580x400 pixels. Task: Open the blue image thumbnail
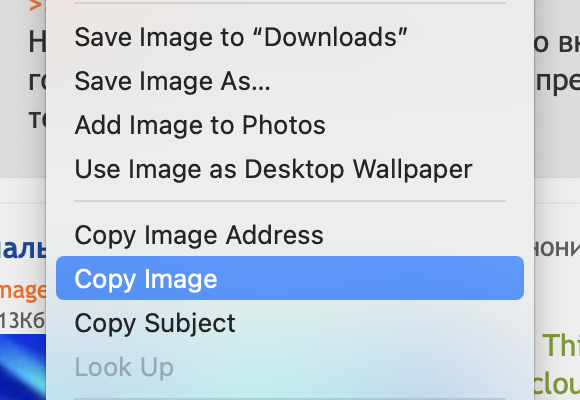click(23, 367)
